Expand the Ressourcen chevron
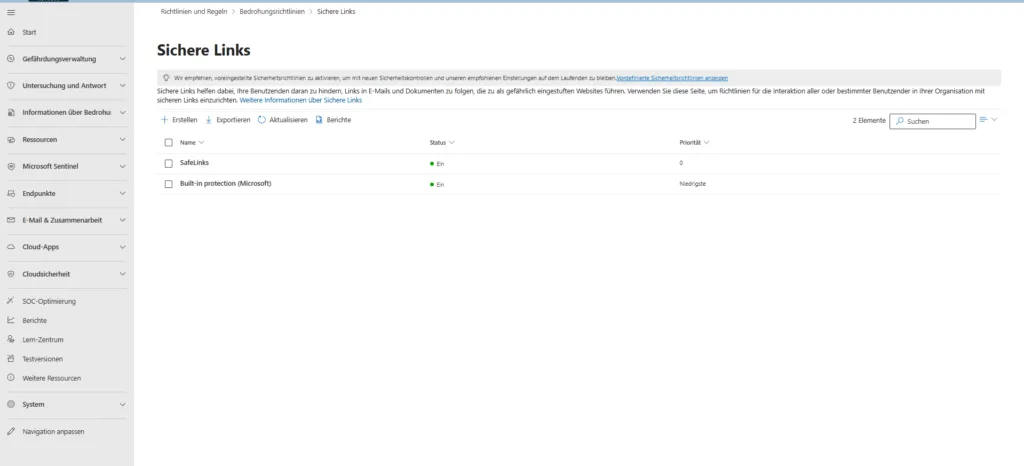 coord(123,140)
